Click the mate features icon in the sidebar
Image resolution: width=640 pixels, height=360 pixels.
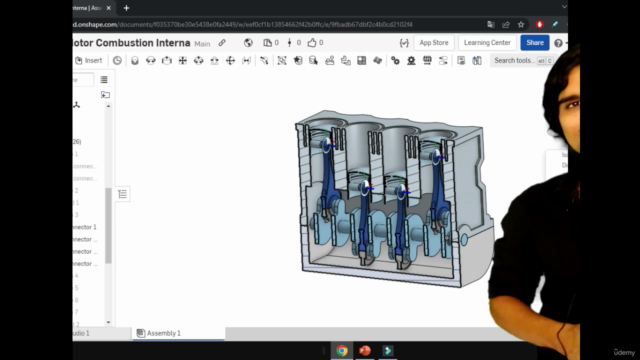pyautogui.click(x=76, y=105)
